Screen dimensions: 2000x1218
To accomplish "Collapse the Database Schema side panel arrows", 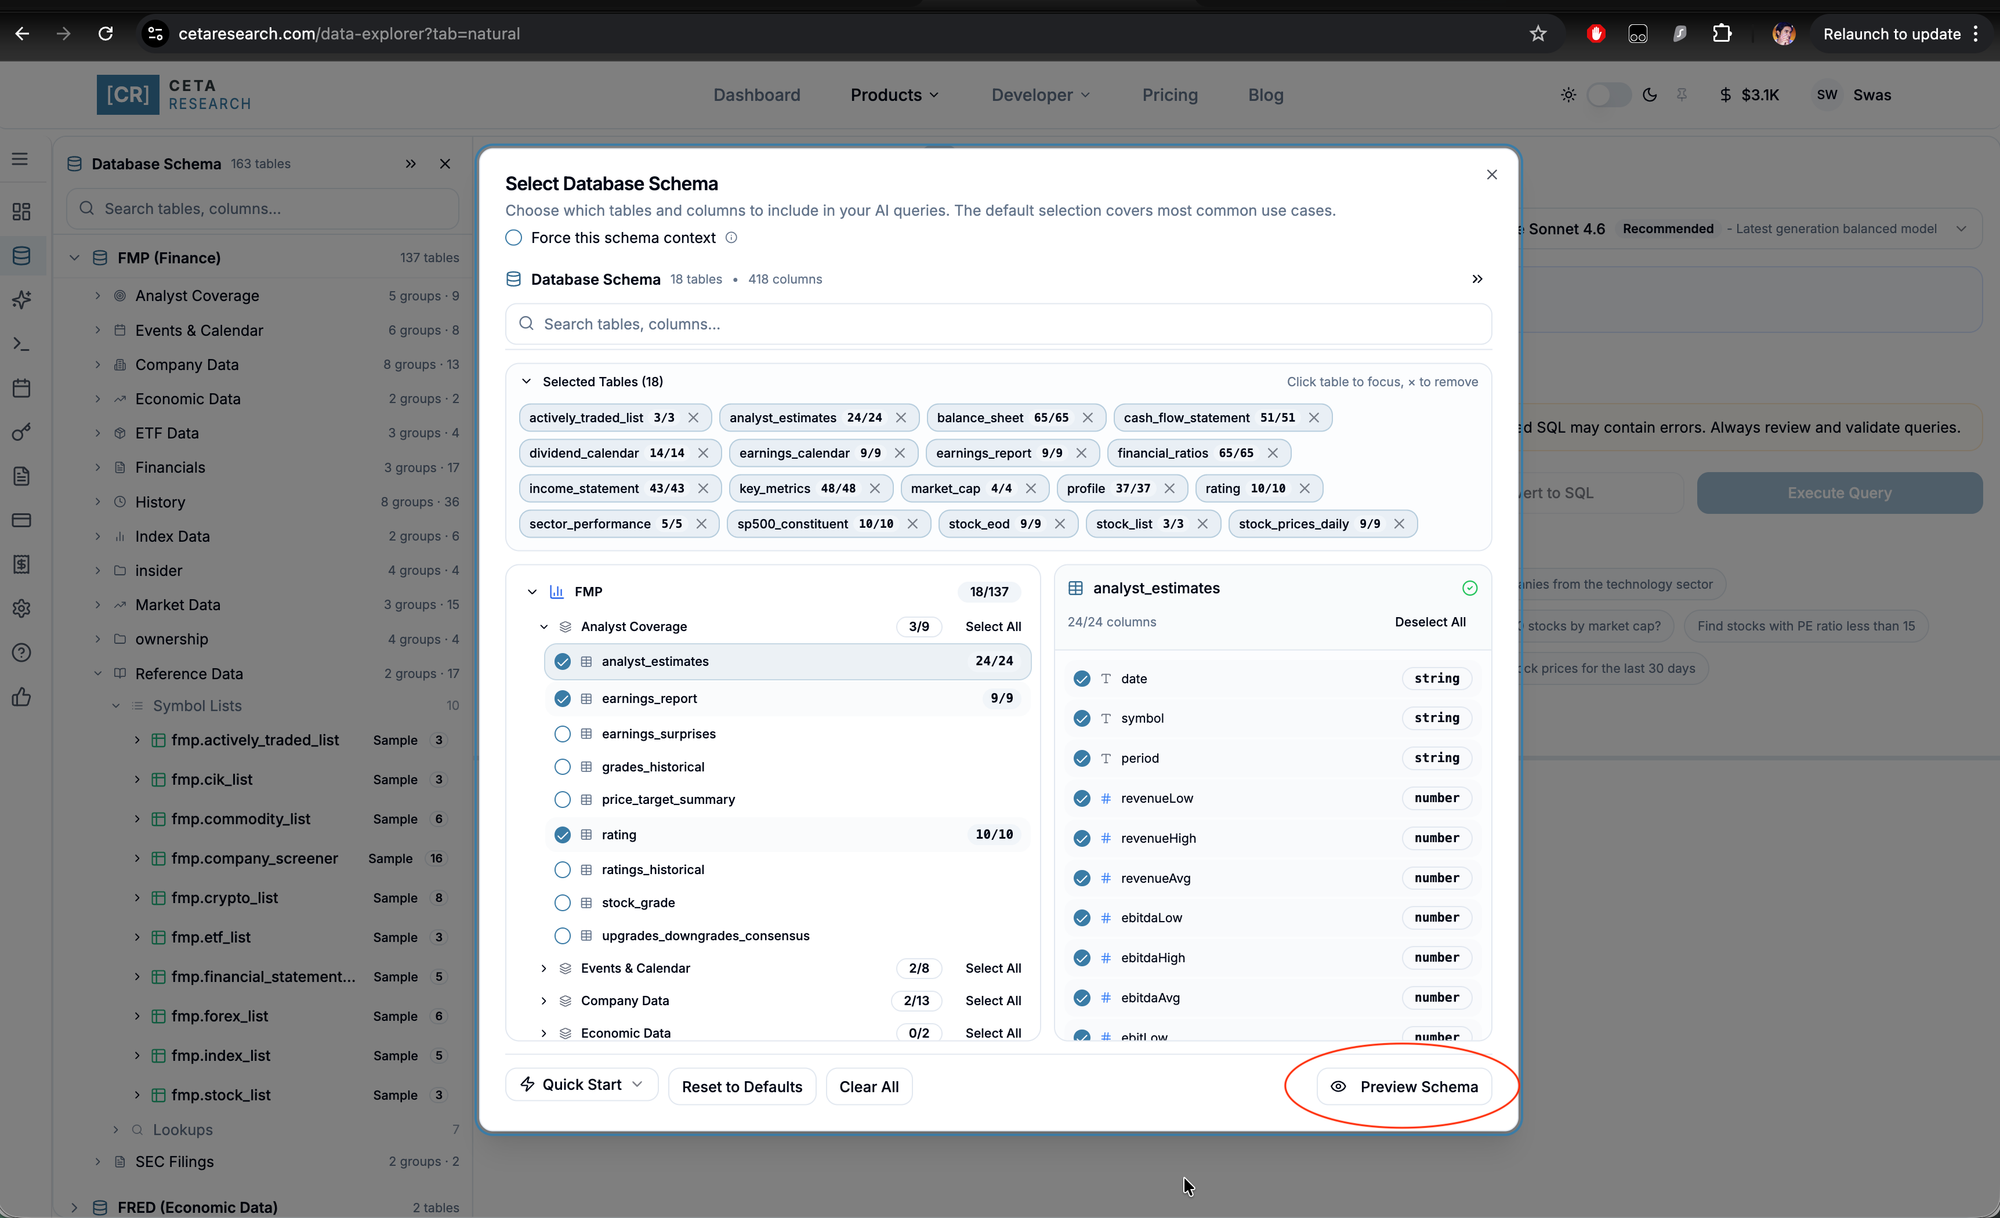I will click(410, 164).
